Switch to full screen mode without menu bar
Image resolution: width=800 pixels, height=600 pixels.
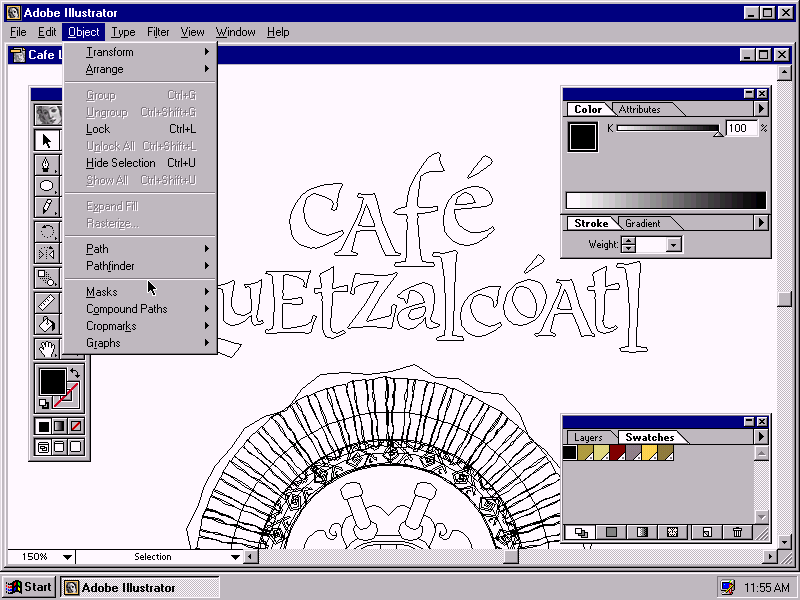click(x=76, y=447)
